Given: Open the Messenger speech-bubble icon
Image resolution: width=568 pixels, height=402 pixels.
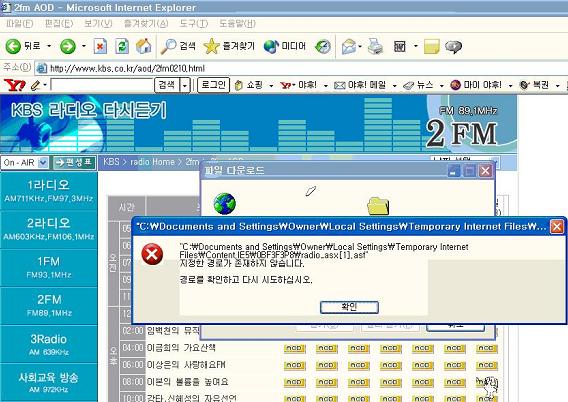Looking at the screenshot, I should (x=453, y=46).
